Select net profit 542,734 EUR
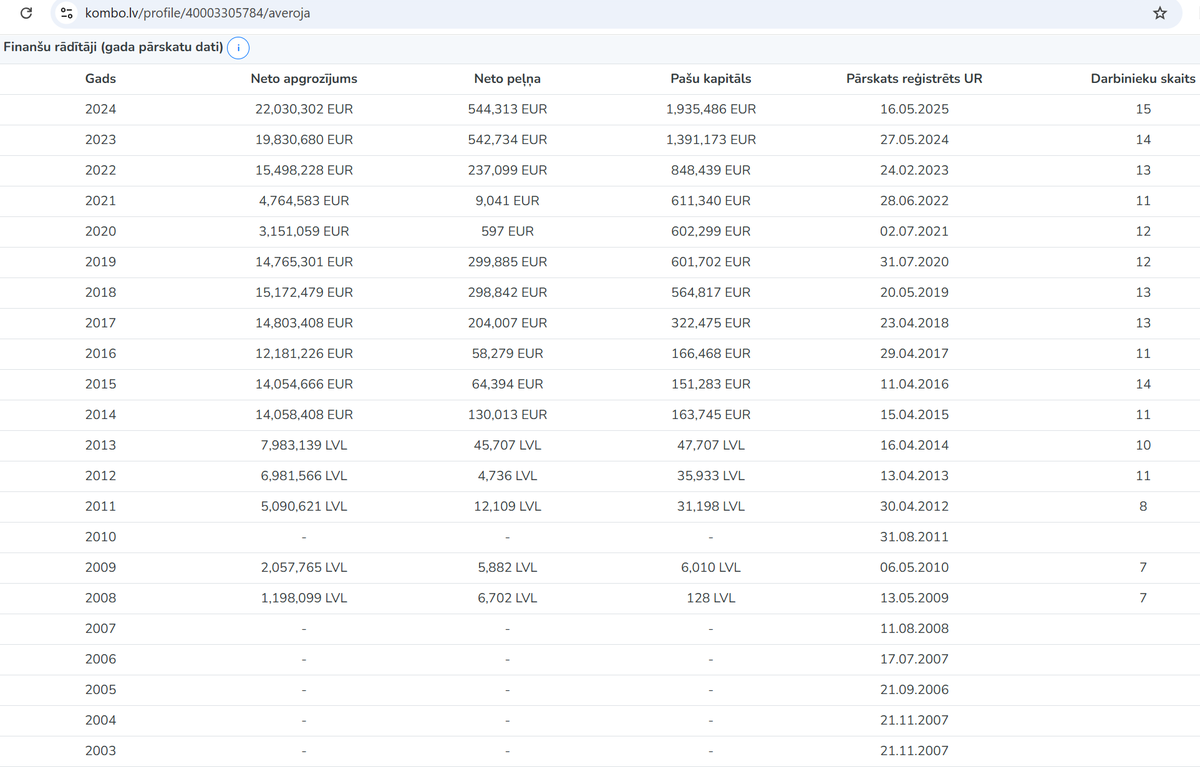 (507, 140)
